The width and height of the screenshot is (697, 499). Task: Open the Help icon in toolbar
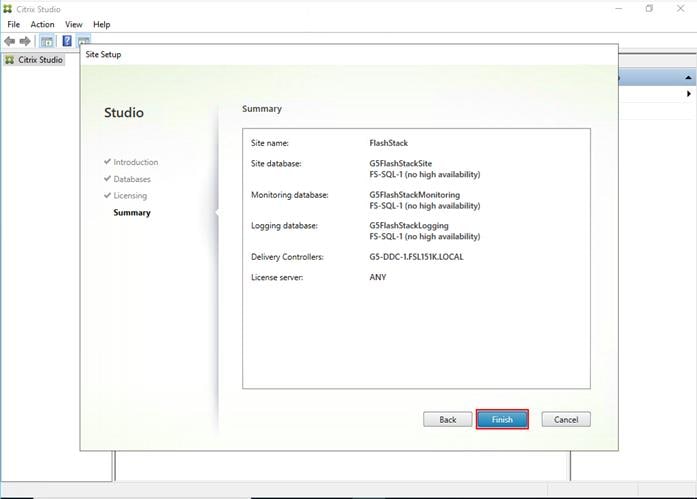coord(67,41)
